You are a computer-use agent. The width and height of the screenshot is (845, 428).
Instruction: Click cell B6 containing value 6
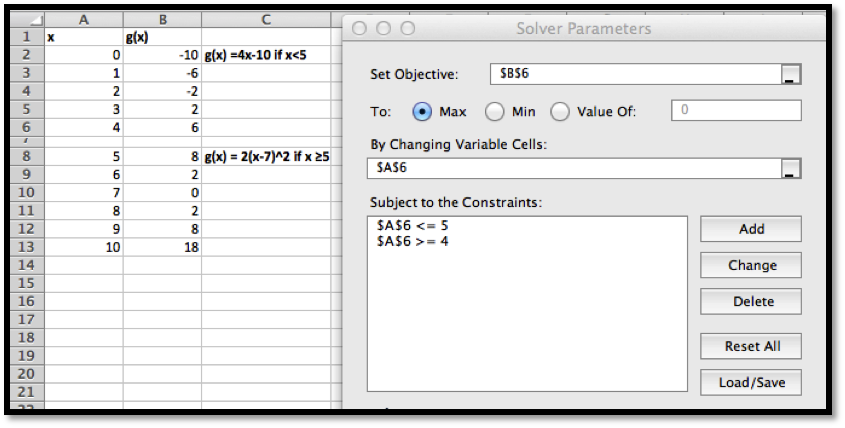click(x=161, y=128)
